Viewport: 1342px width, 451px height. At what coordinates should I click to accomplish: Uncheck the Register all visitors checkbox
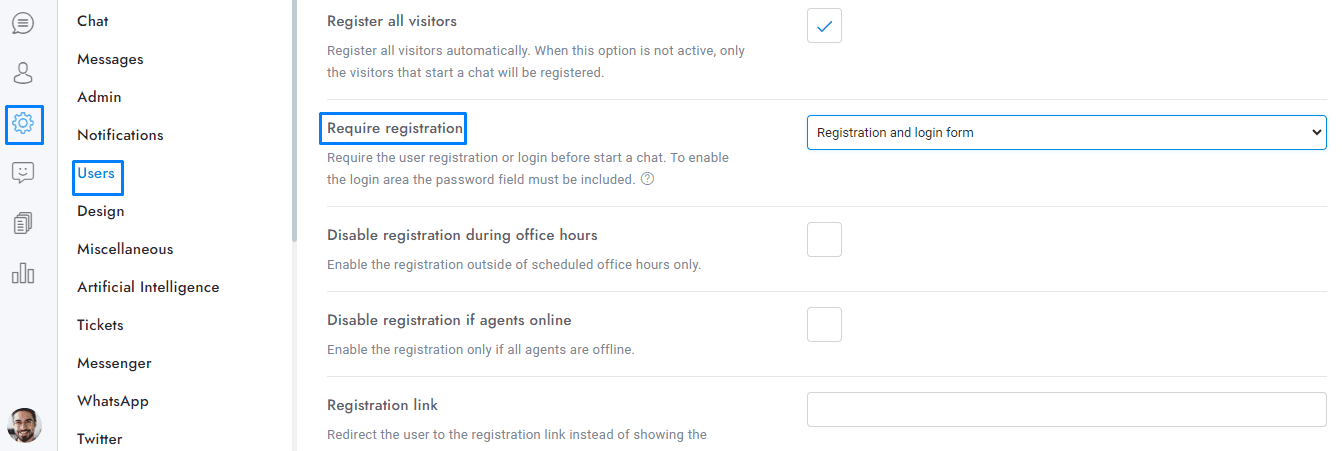coord(824,26)
